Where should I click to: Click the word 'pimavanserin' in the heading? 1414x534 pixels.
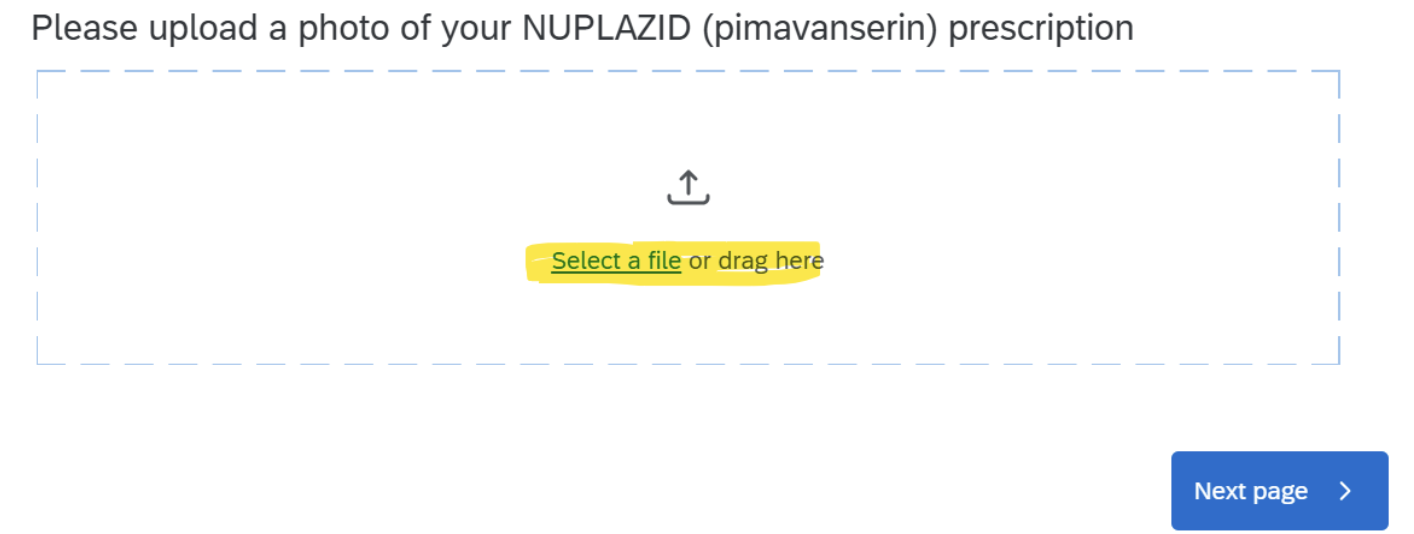pos(819,29)
